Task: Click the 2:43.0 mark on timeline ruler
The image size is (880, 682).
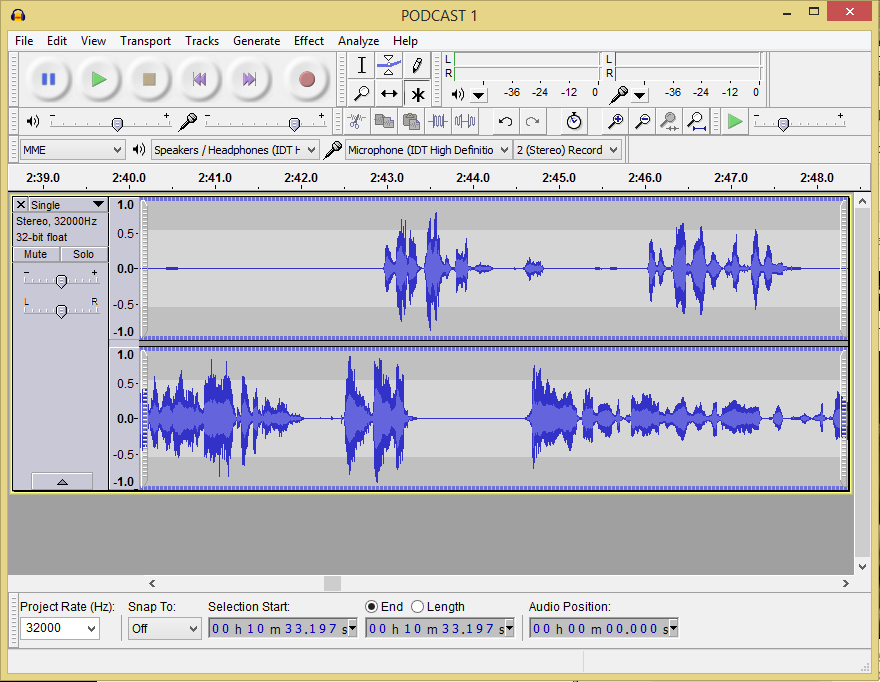Action: click(x=387, y=178)
